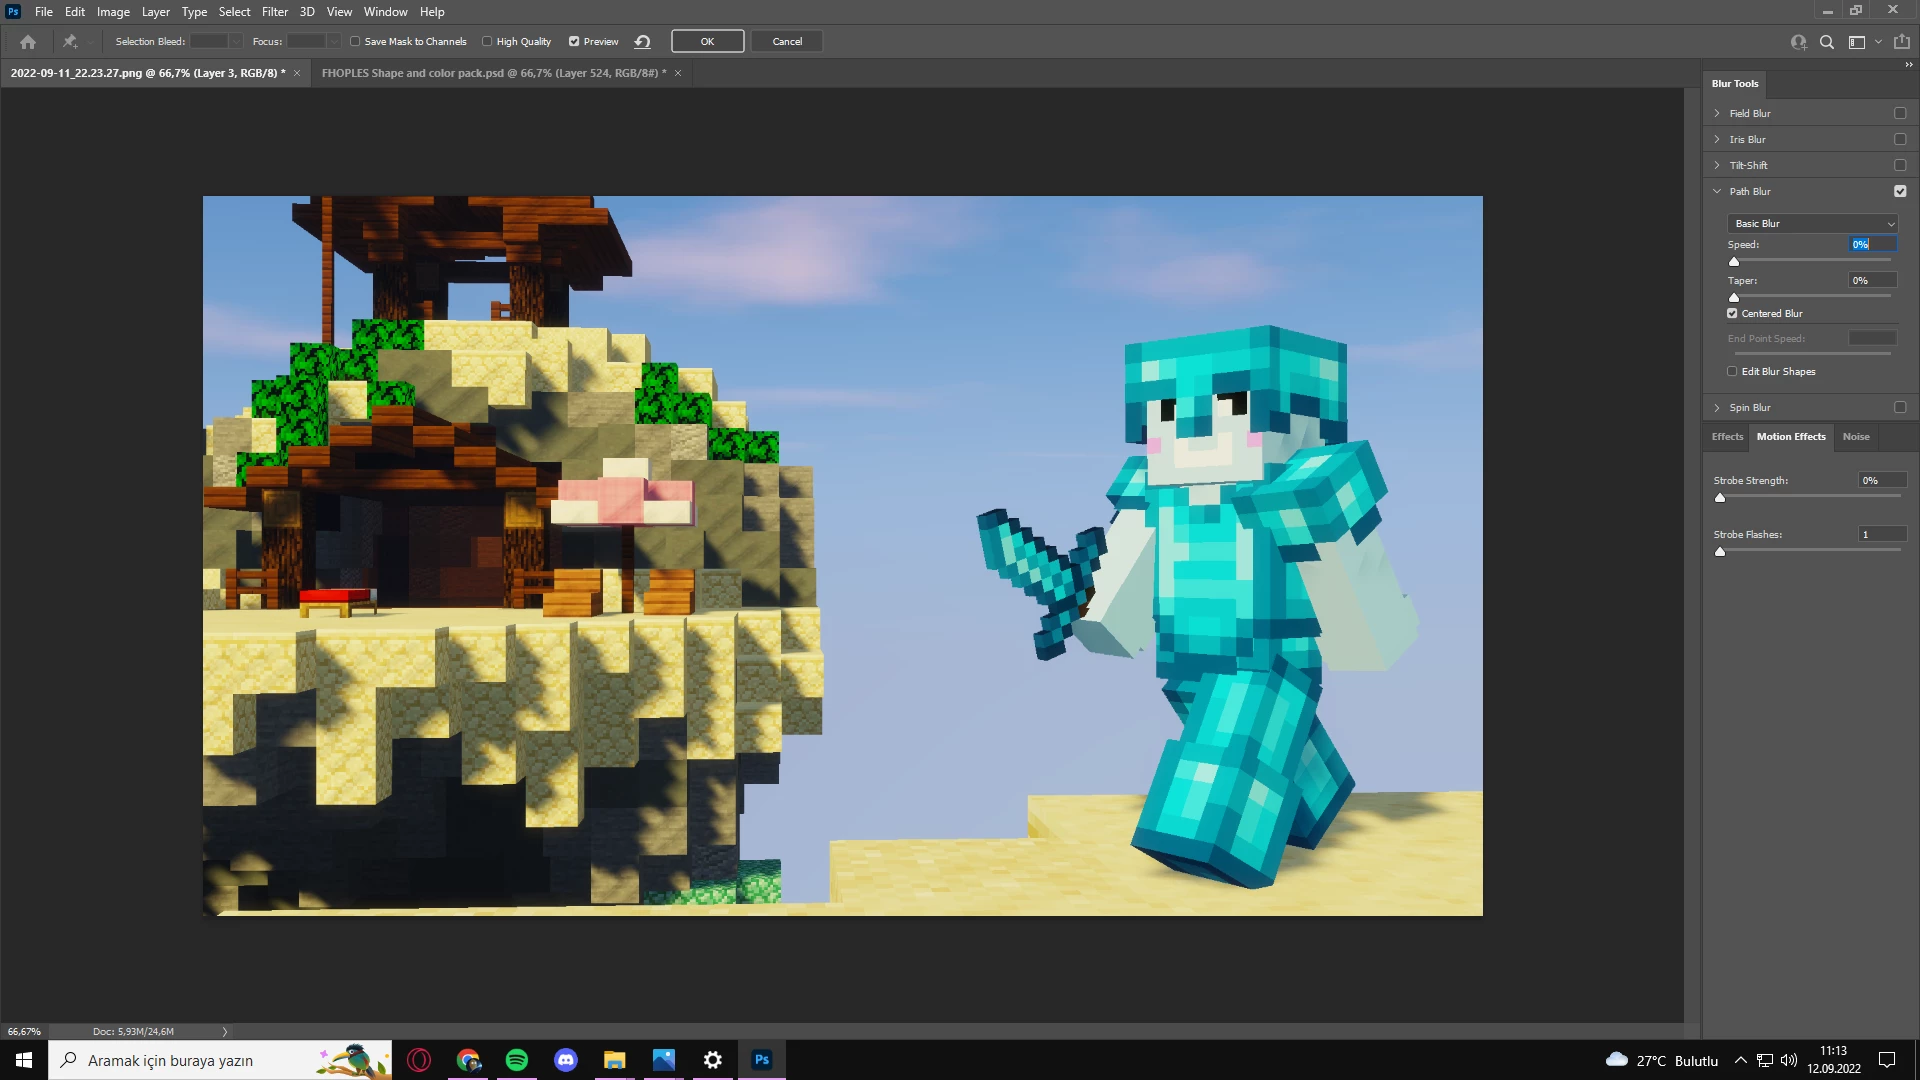This screenshot has width=1920, height=1080.
Task: Open the Filter menu
Action: point(274,12)
